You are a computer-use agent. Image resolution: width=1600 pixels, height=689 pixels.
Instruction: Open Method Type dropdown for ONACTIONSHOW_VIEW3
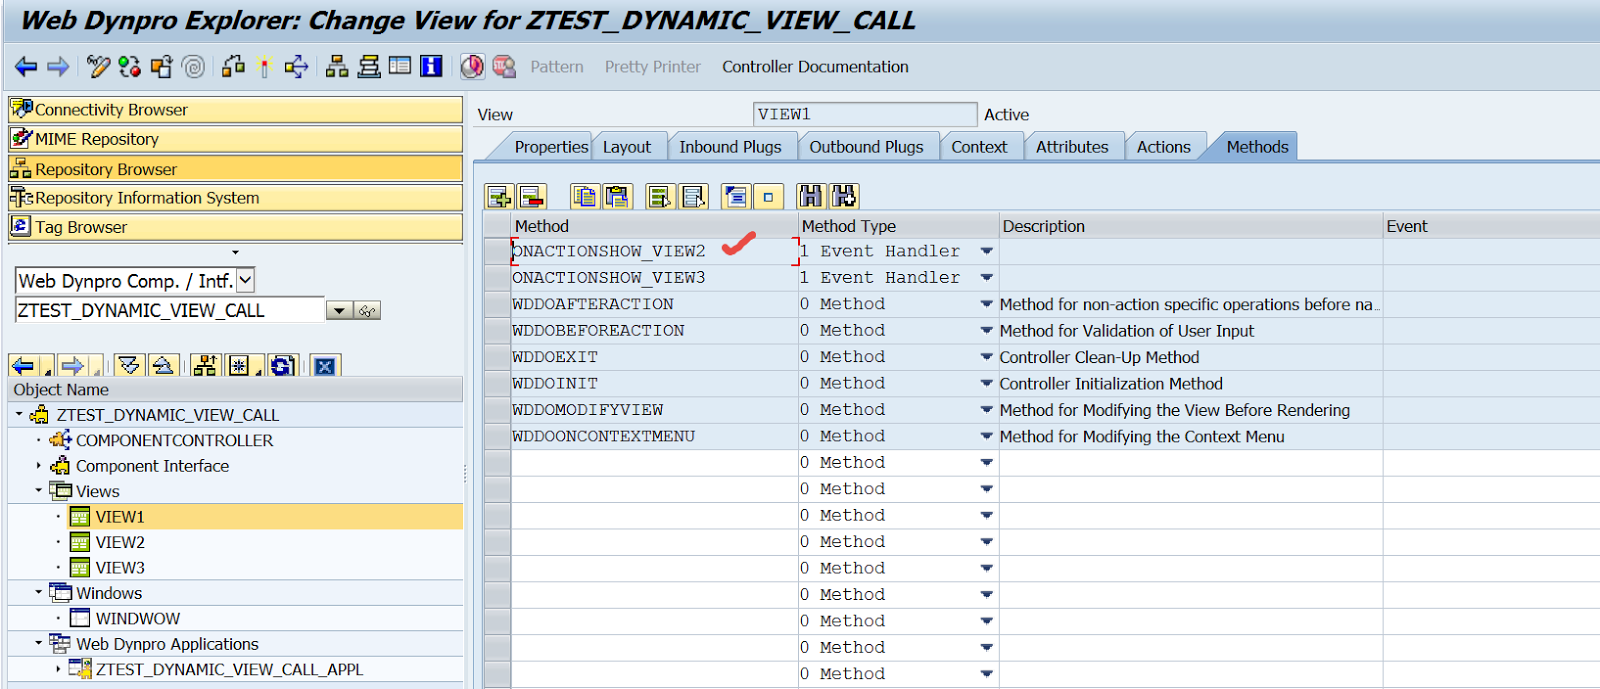tap(986, 278)
